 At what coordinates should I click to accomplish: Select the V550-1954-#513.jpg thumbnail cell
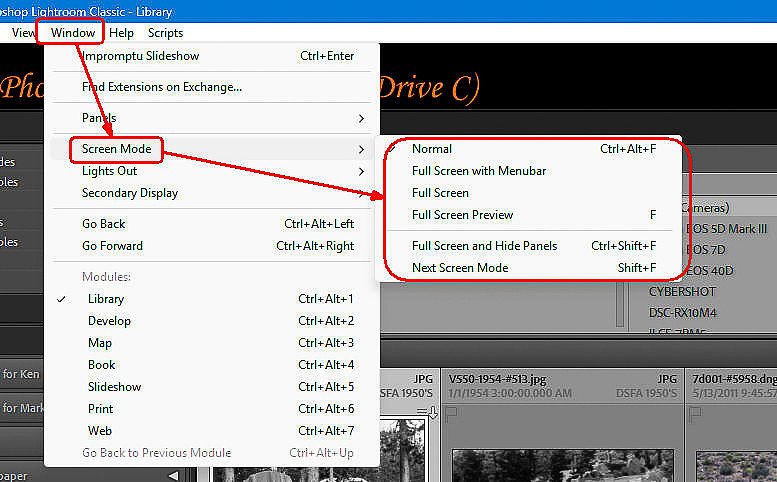[x=562, y=425]
